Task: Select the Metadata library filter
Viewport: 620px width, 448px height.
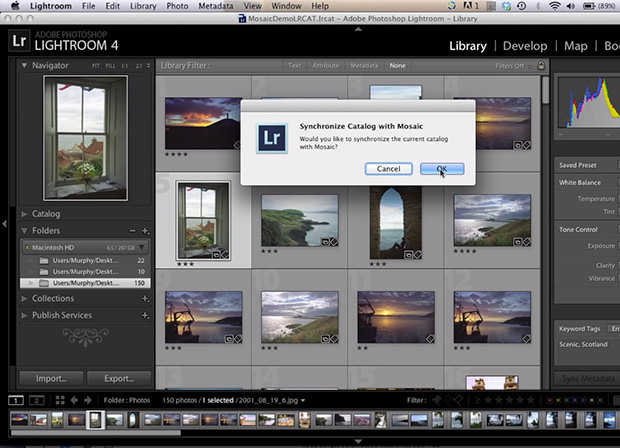Action: [x=364, y=66]
